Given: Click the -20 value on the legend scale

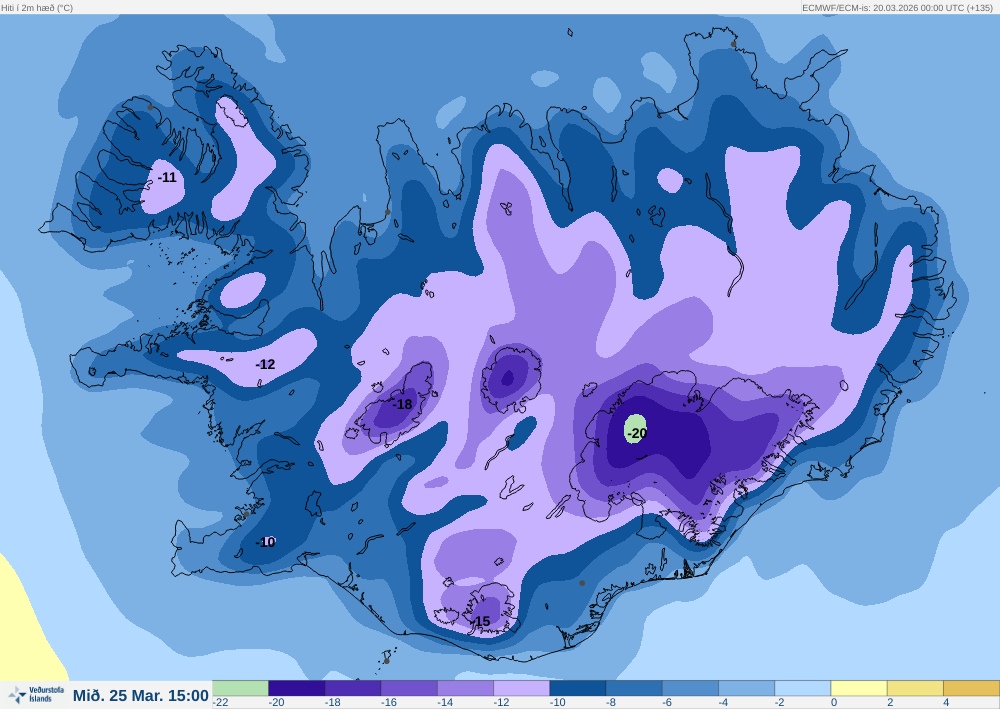Looking at the screenshot, I should (276, 703).
